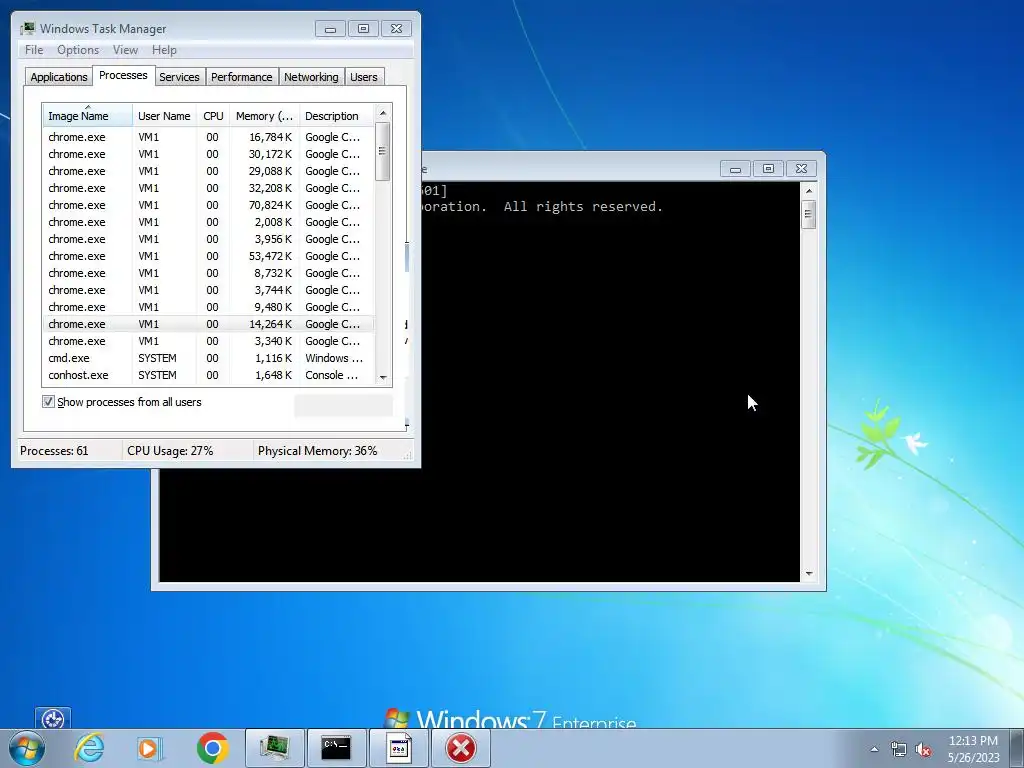Click the disabled button below process list
The height and width of the screenshot is (768, 1024).
coord(344,406)
